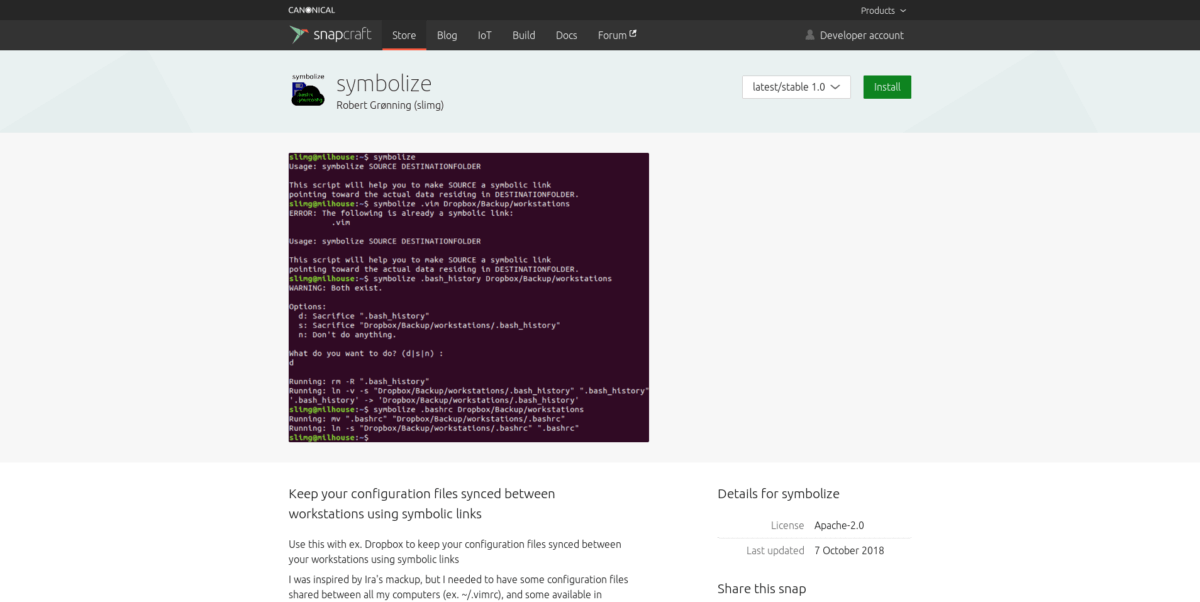This screenshot has height=602, width=1200.
Task: Click the Canonical logo in top bar
Action: click(x=311, y=10)
